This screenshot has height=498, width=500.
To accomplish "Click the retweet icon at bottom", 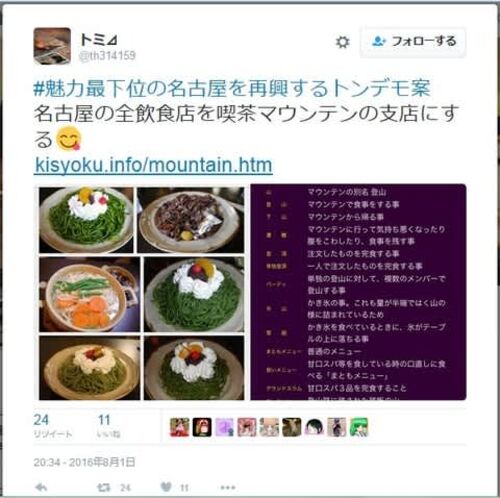I will tap(103, 488).
